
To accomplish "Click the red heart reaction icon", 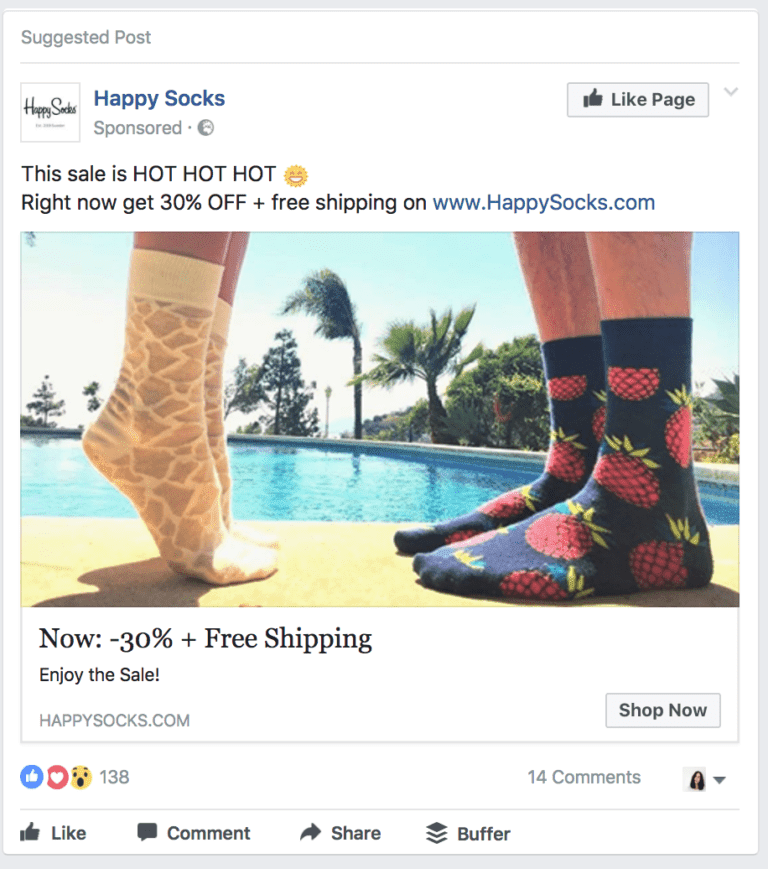I will click(x=57, y=777).
